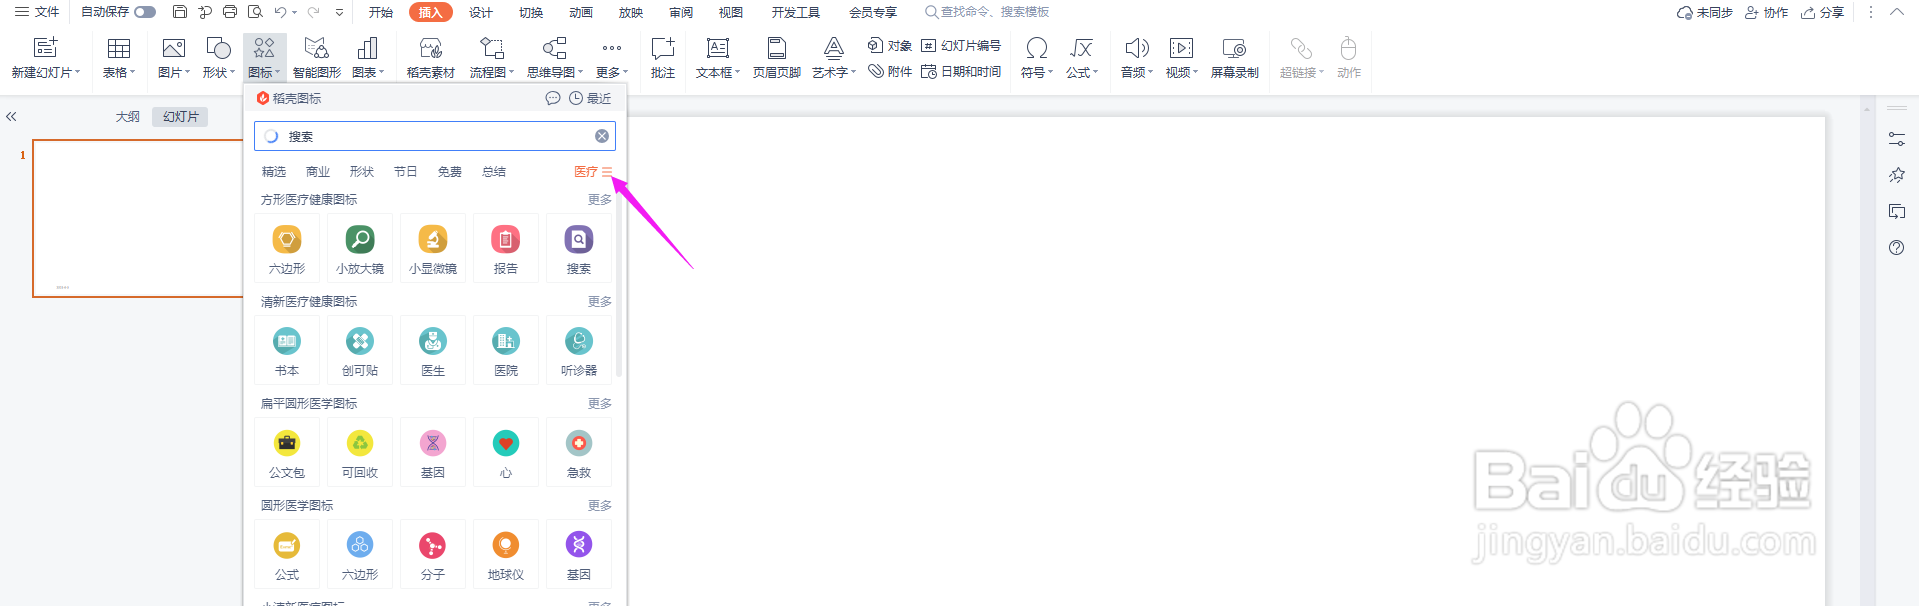Screen dimensions: 1919x606
Task: Open the 思维导图 mind map dropdown
Action: pos(555,58)
